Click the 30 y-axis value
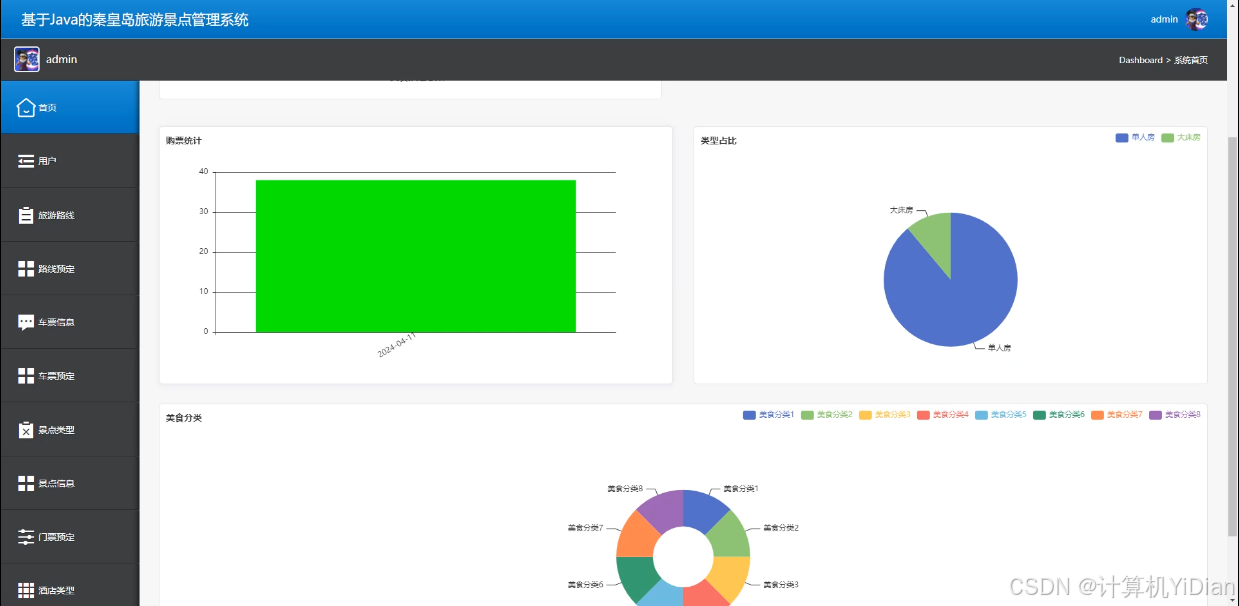The width and height of the screenshot is (1239, 606). 203,212
